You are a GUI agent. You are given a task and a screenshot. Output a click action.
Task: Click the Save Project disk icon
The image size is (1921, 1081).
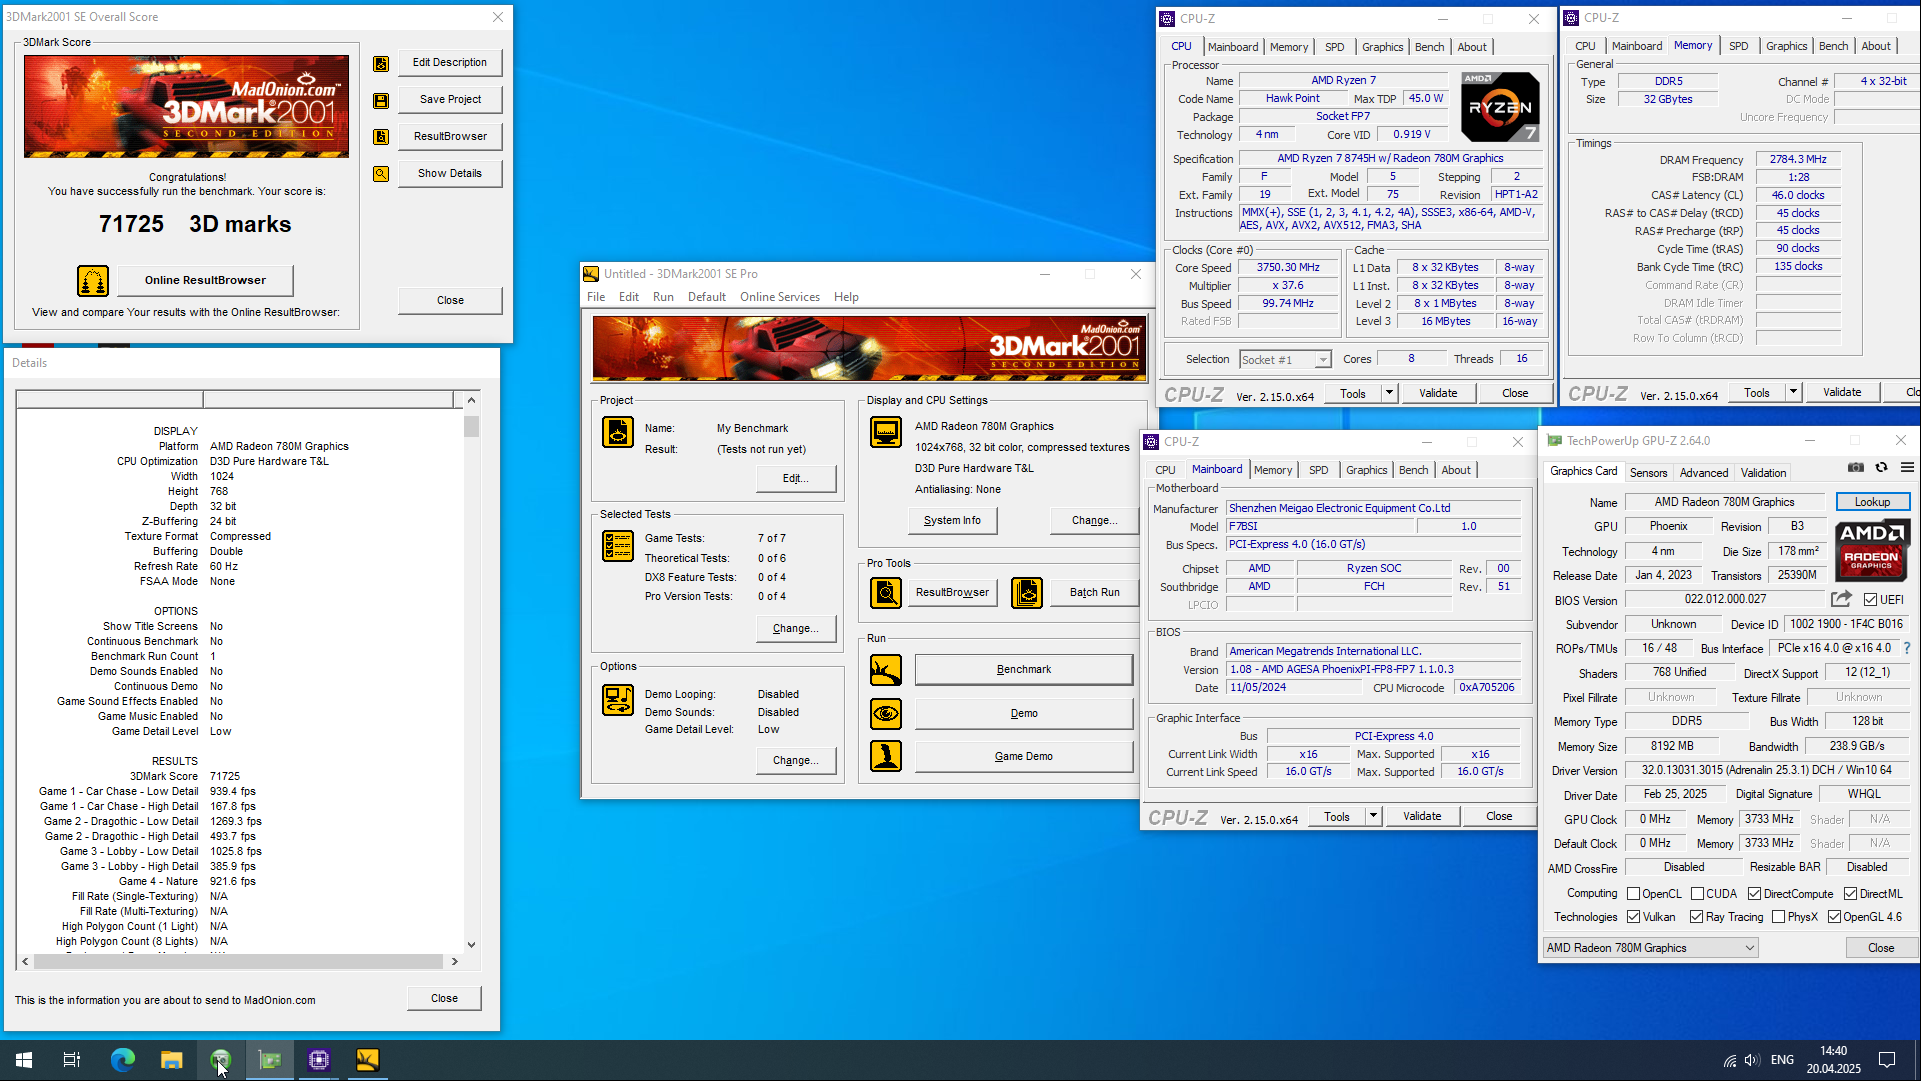(x=381, y=101)
